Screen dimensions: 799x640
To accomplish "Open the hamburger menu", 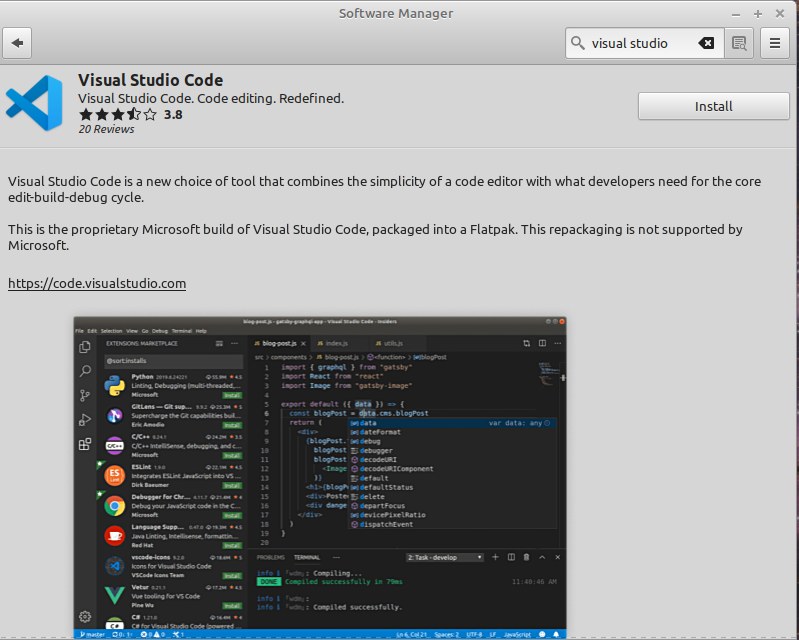I will point(775,43).
